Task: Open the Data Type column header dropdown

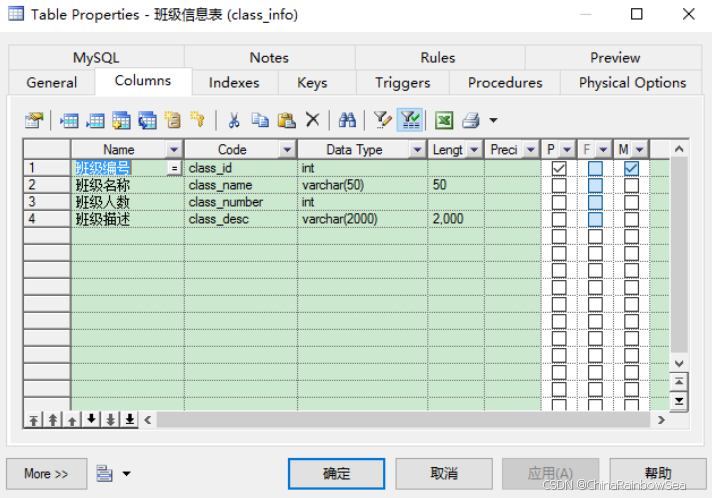Action: pyautogui.click(x=417, y=150)
